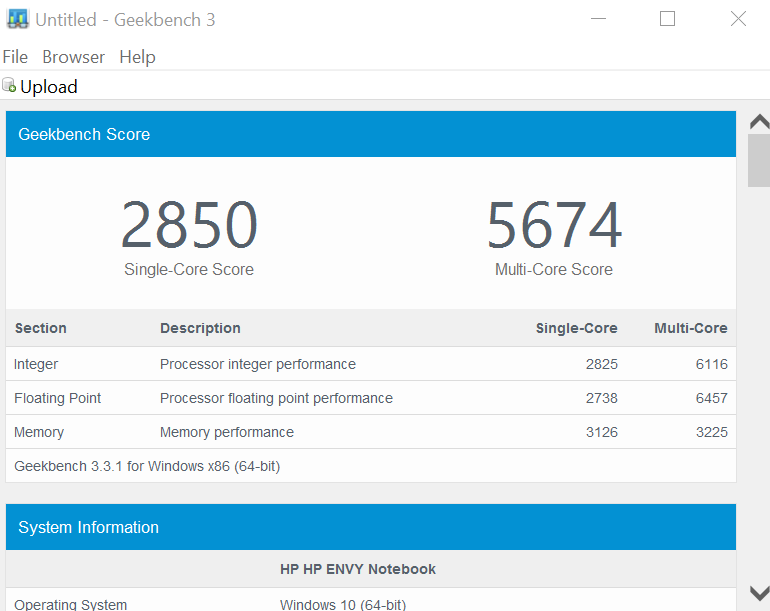Click the Description column header
Screen dimensions: 770x611
pyautogui.click(x=200, y=328)
